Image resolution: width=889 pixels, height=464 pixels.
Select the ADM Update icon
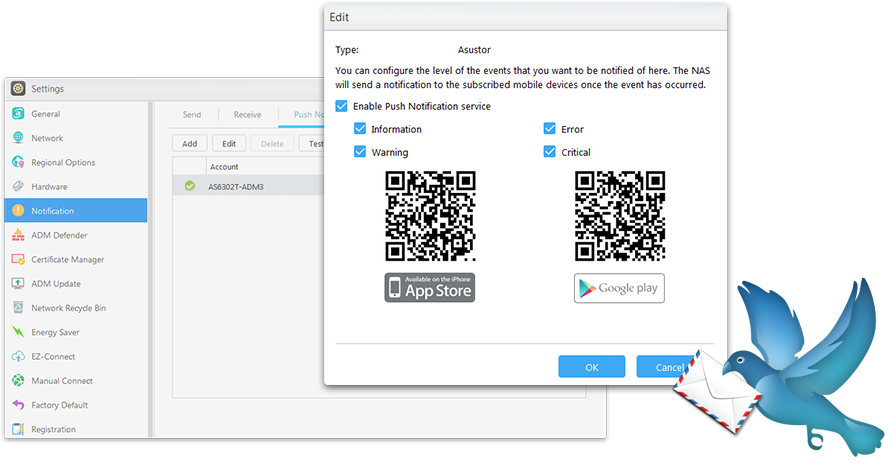[18, 284]
